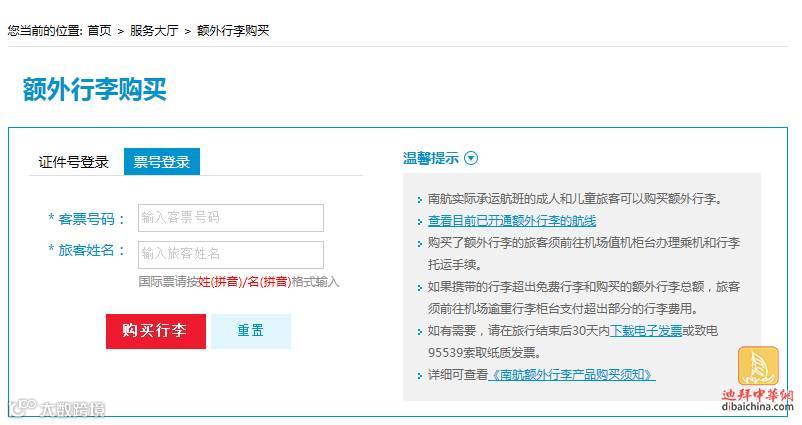The image size is (802, 425).
Task: Click the 额外行李购买 page heading
Action: (95, 90)
